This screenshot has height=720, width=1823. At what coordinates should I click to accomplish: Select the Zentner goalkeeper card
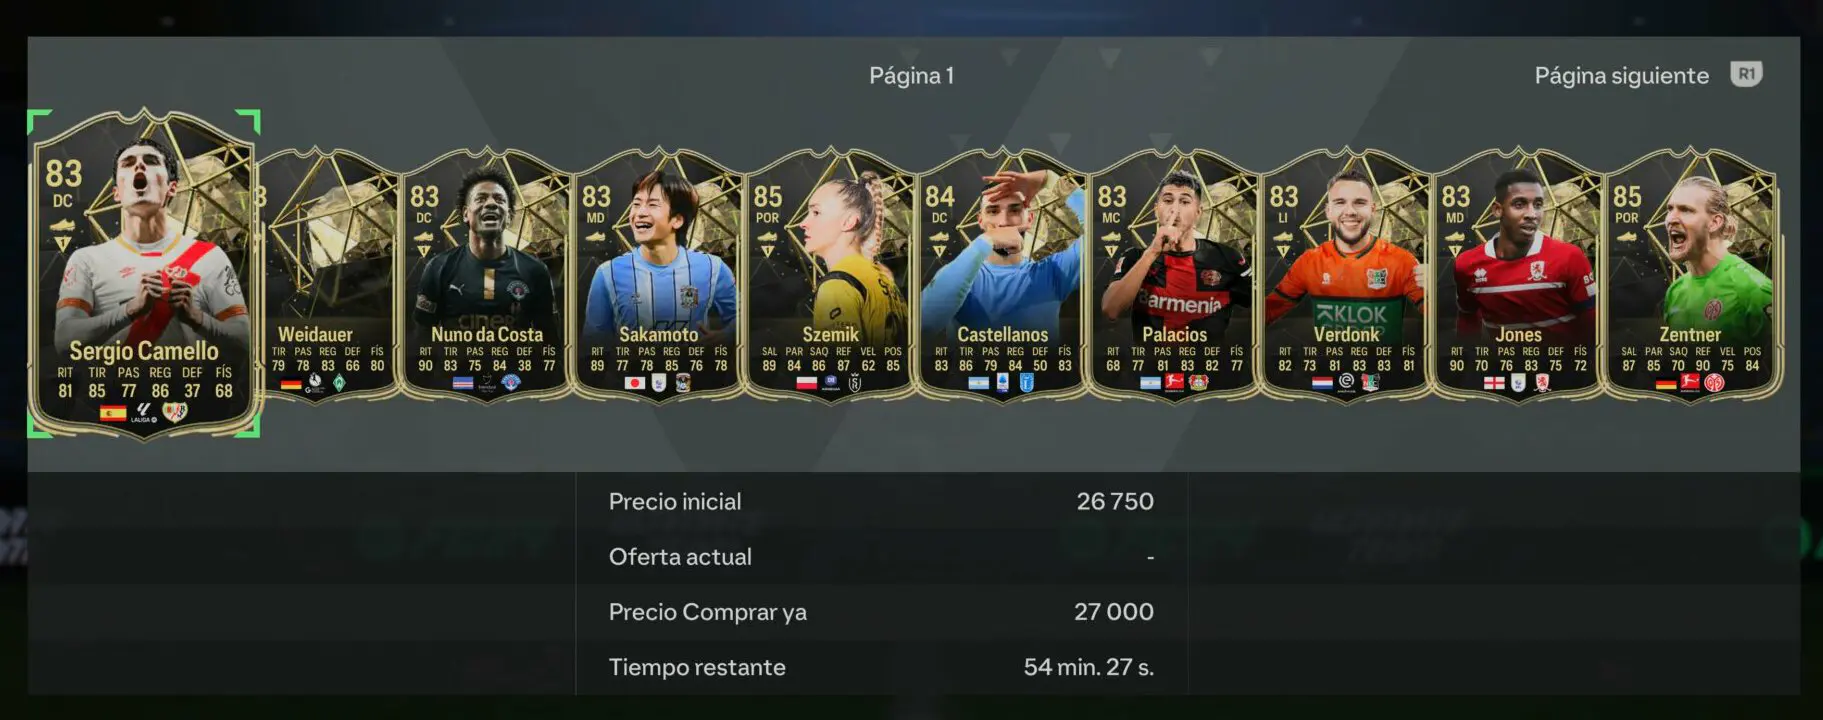coord(1690,275)
